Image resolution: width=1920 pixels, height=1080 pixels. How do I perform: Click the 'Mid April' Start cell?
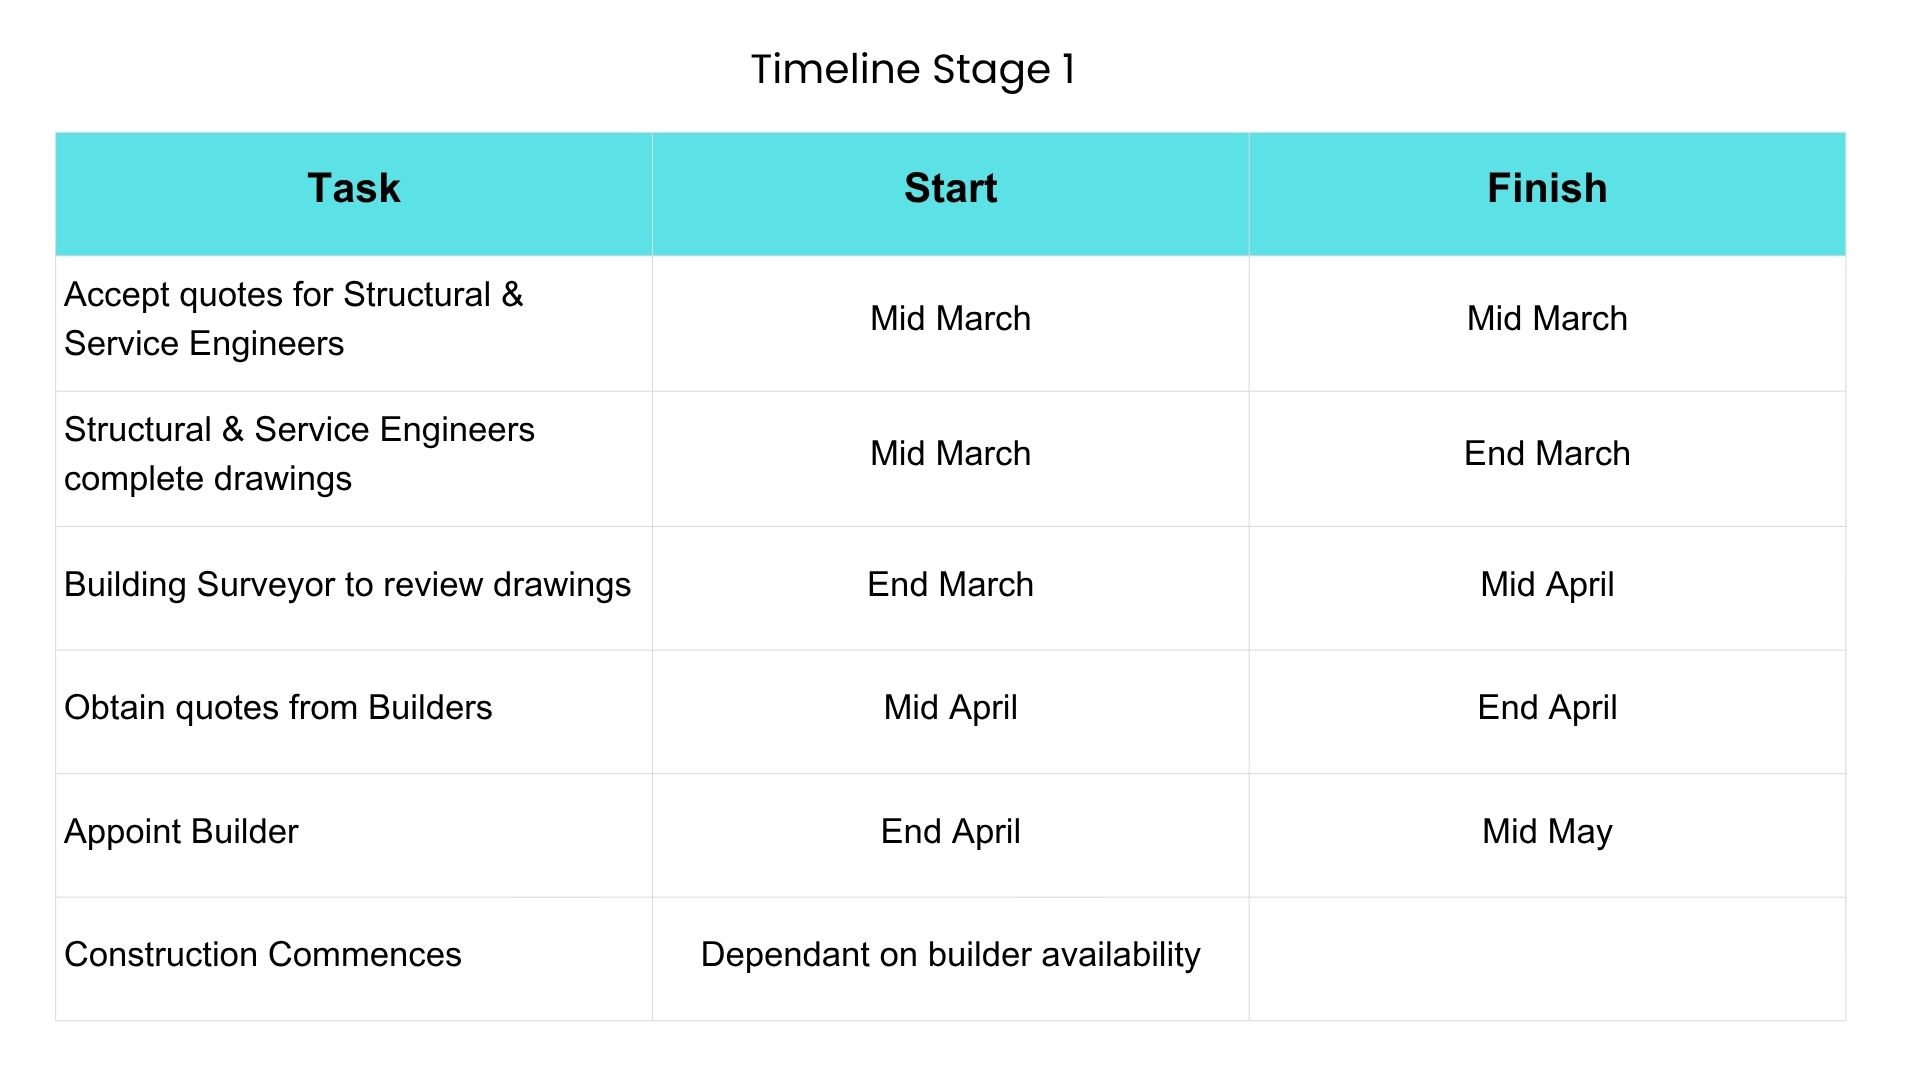pos(950,708)
